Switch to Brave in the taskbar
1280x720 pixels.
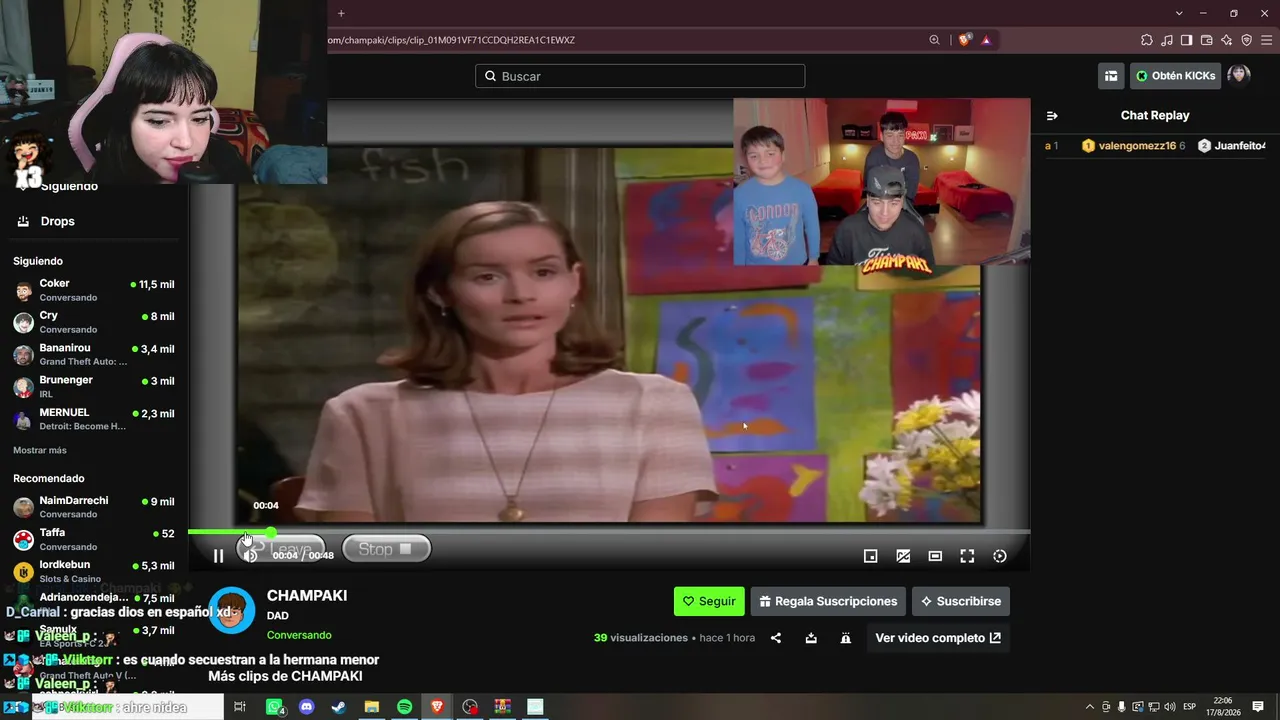click(x=437, y=707)
